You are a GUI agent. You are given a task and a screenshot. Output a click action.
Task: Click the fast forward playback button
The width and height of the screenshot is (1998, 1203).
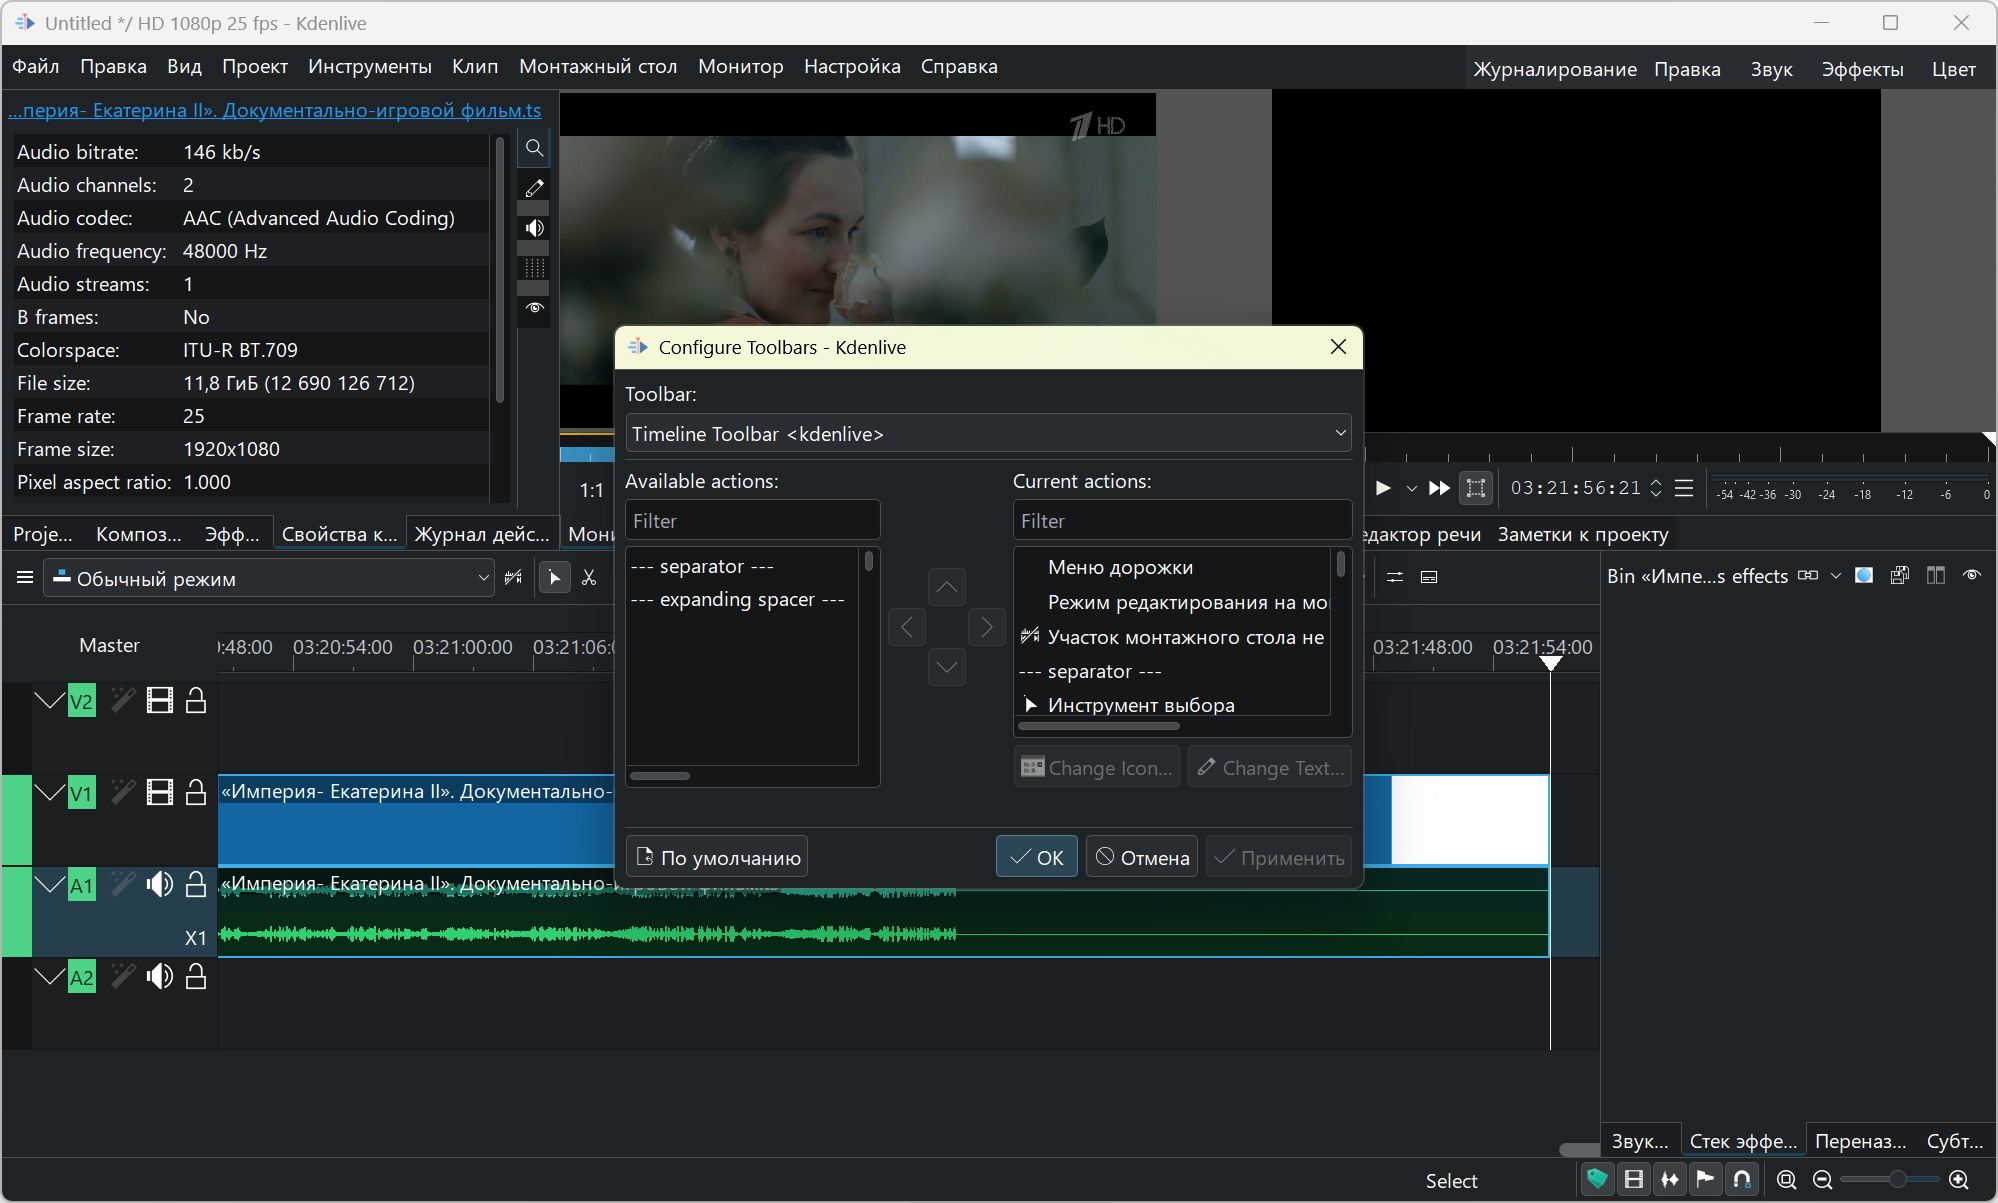point(1439,488)
